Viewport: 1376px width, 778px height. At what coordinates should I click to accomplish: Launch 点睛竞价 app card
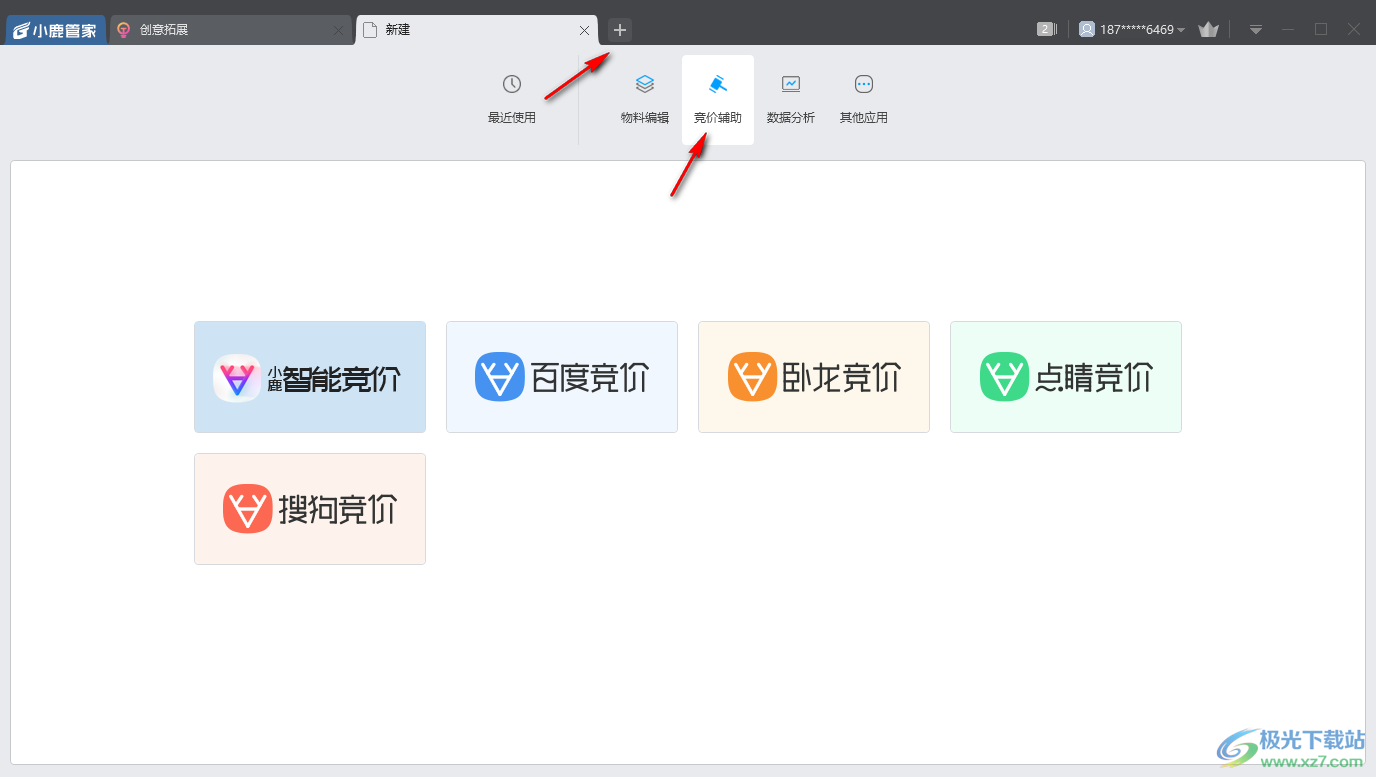[1066, 377]
